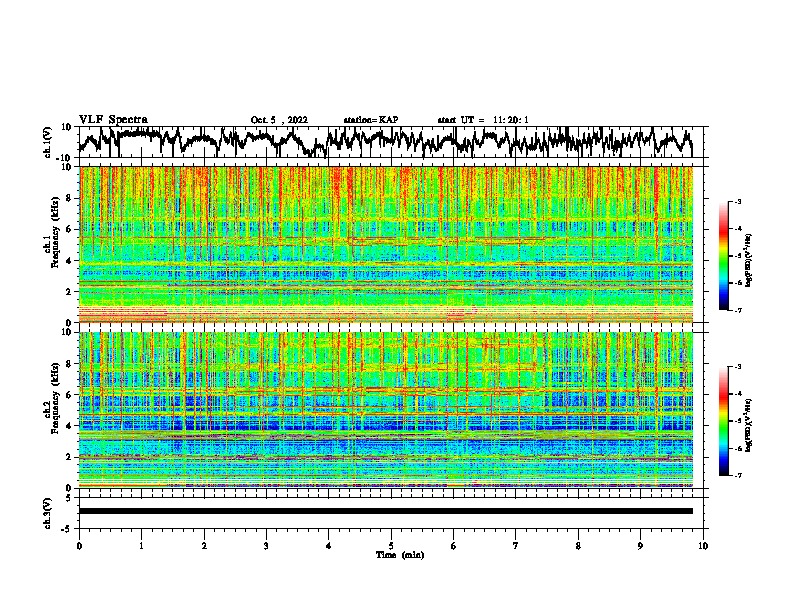Click the date text 'Oct. 5 , 2022'

[279, 120]
